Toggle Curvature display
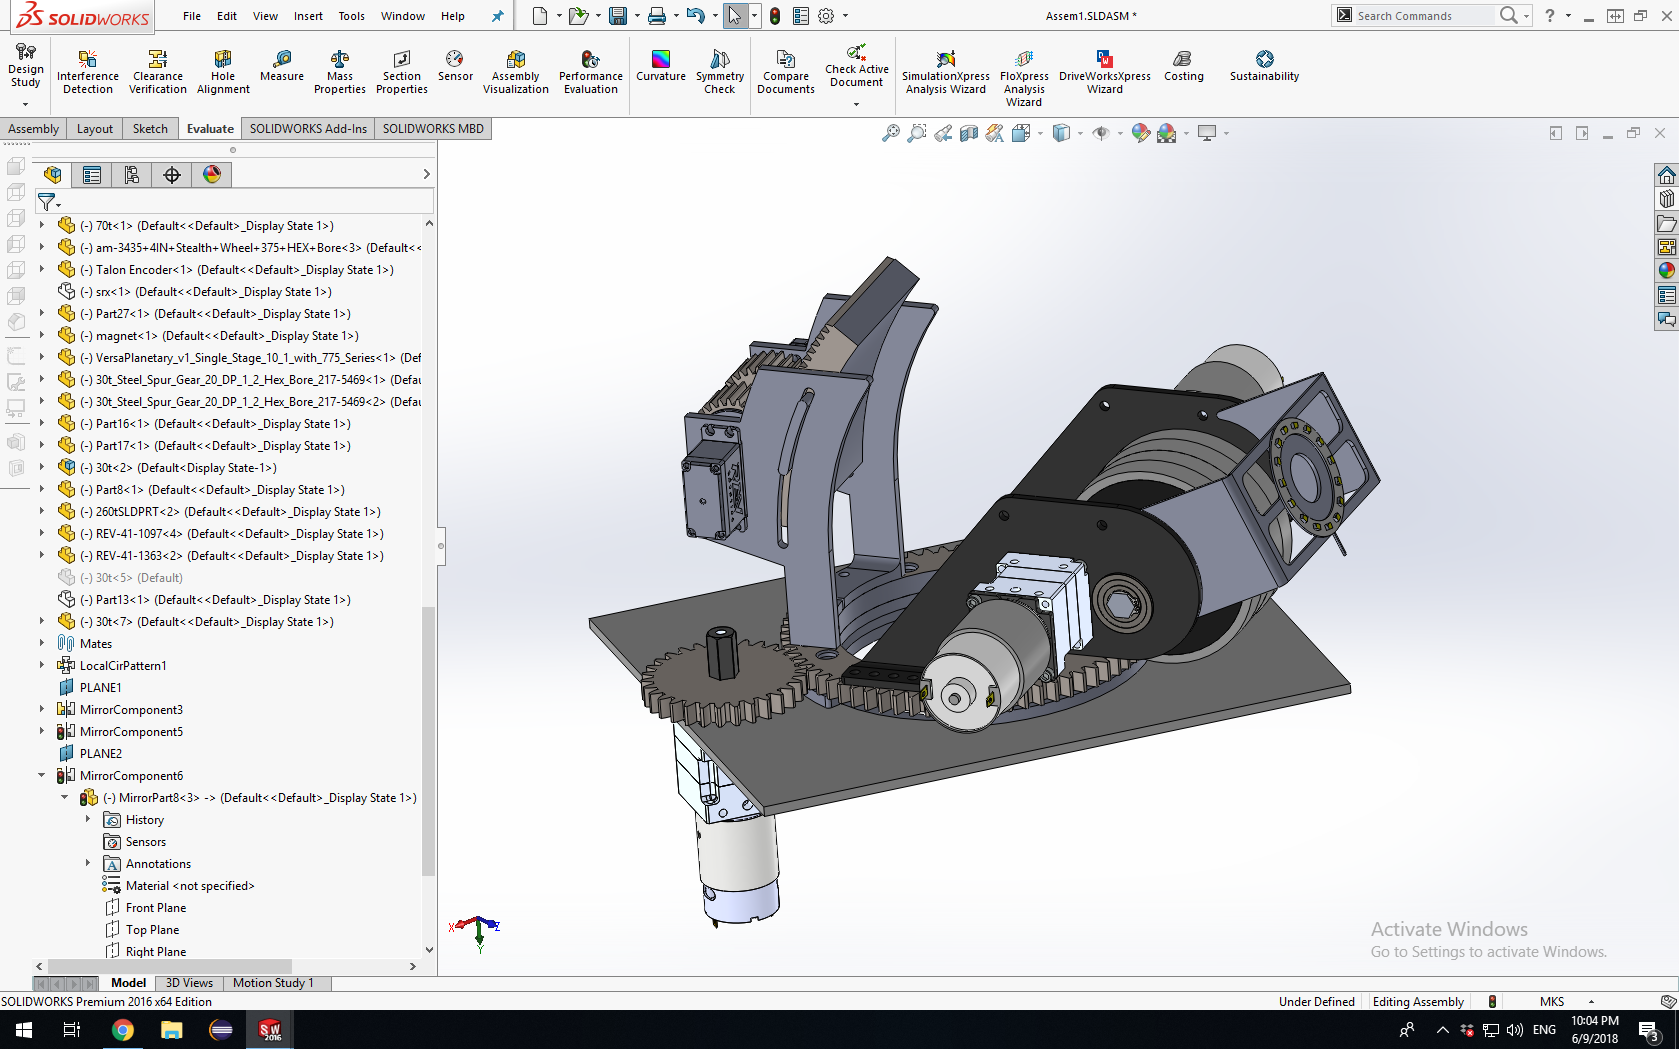 [x=661, y=66]
